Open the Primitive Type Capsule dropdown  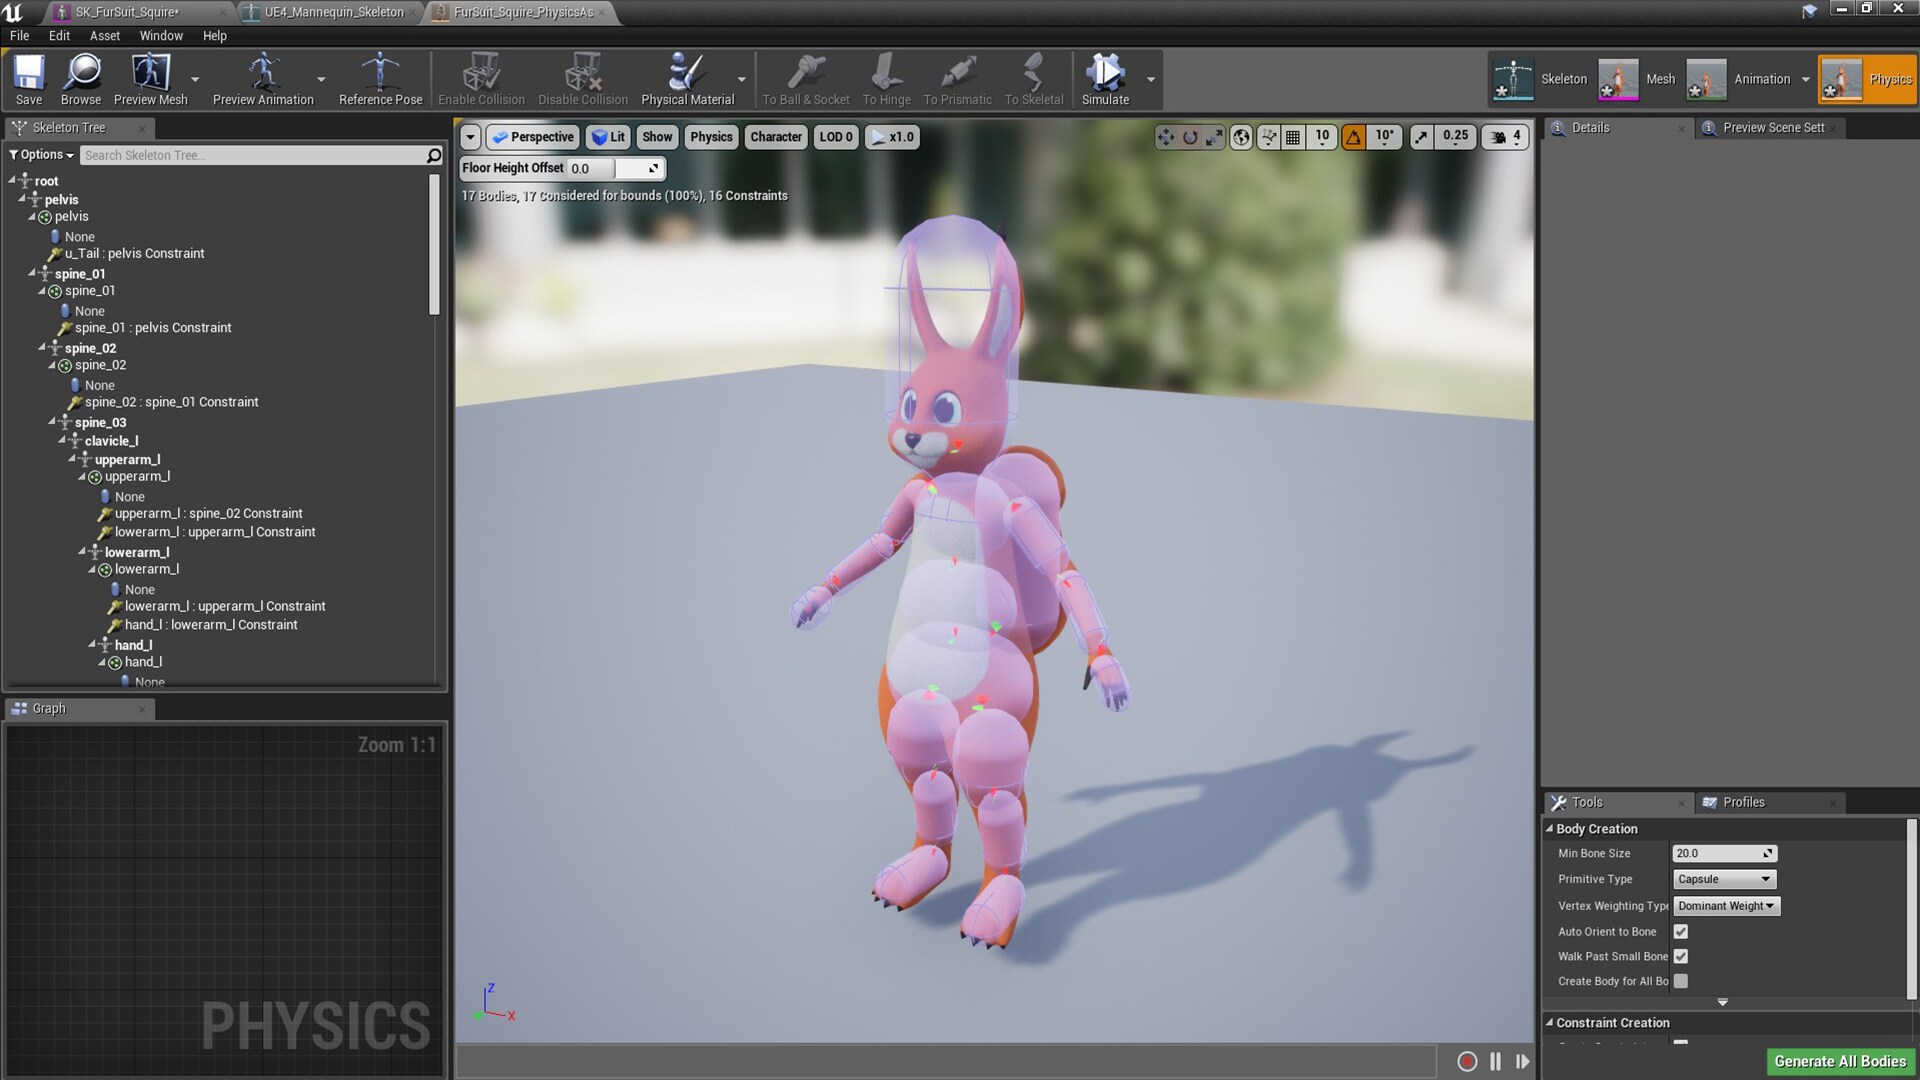pos(1725,879)
